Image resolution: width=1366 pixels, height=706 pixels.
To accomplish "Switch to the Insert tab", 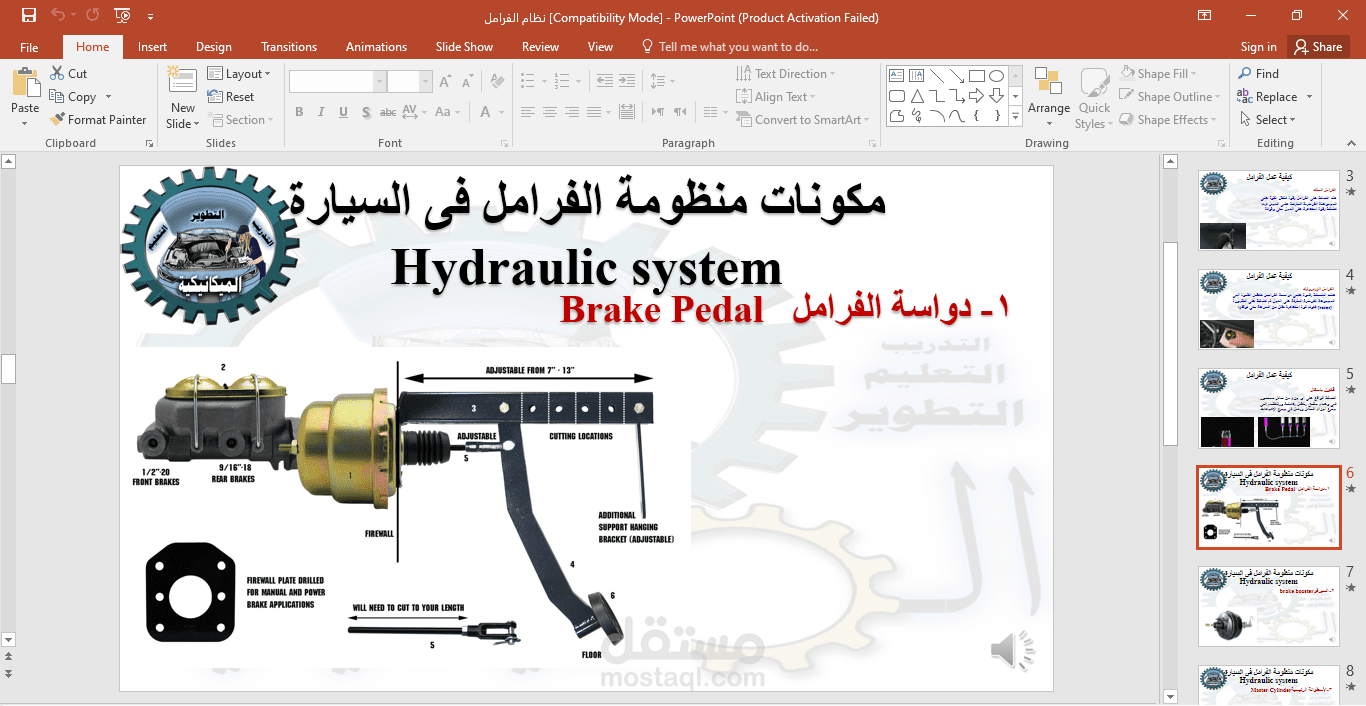I will click(x=152, y=47).
